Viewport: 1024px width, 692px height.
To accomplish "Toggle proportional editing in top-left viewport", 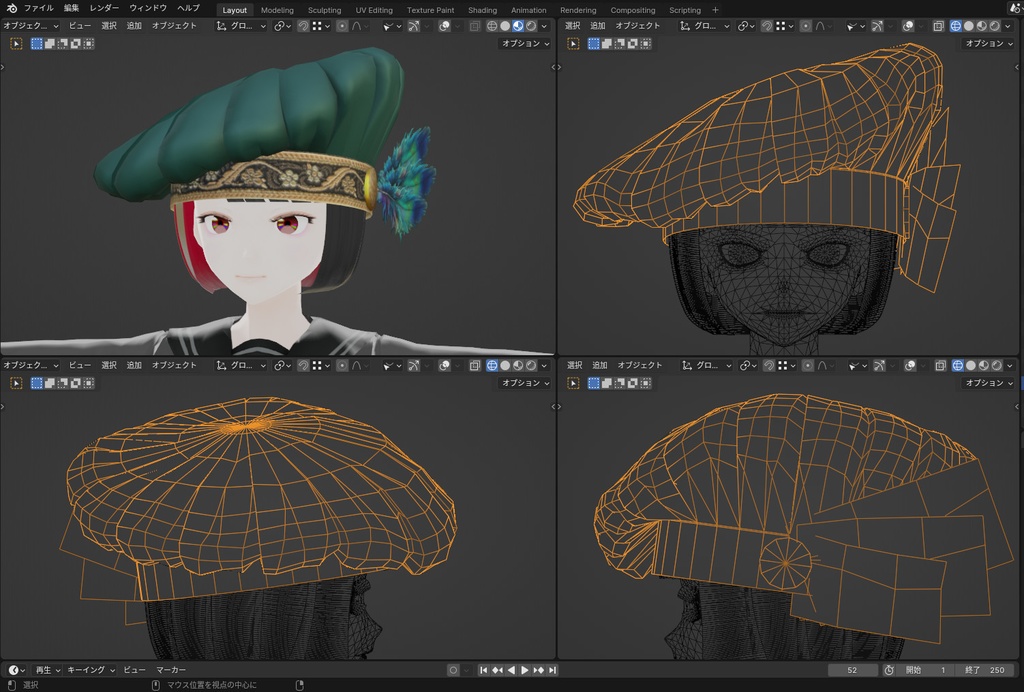I will coord(342,26).
